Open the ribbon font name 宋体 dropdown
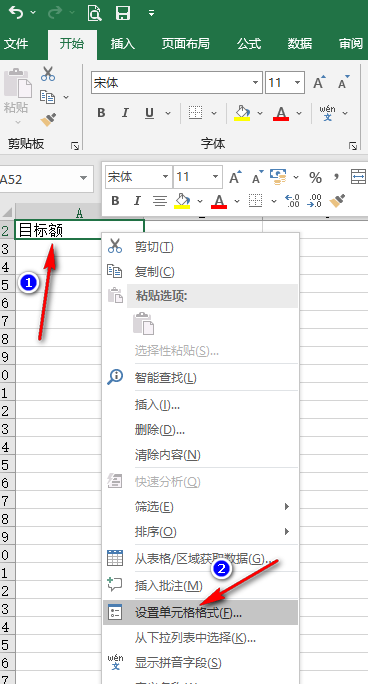The height and width of the screenshot is (684, 368). coord(256,82)
